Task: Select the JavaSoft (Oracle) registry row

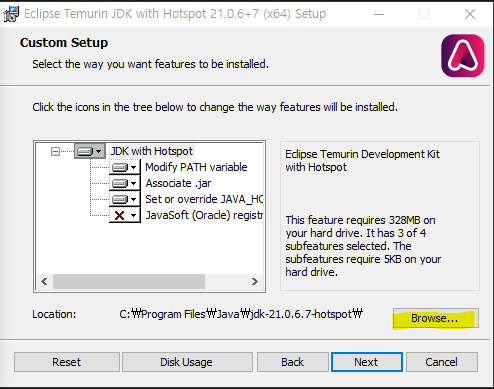Action: click(x=204, y=215)
